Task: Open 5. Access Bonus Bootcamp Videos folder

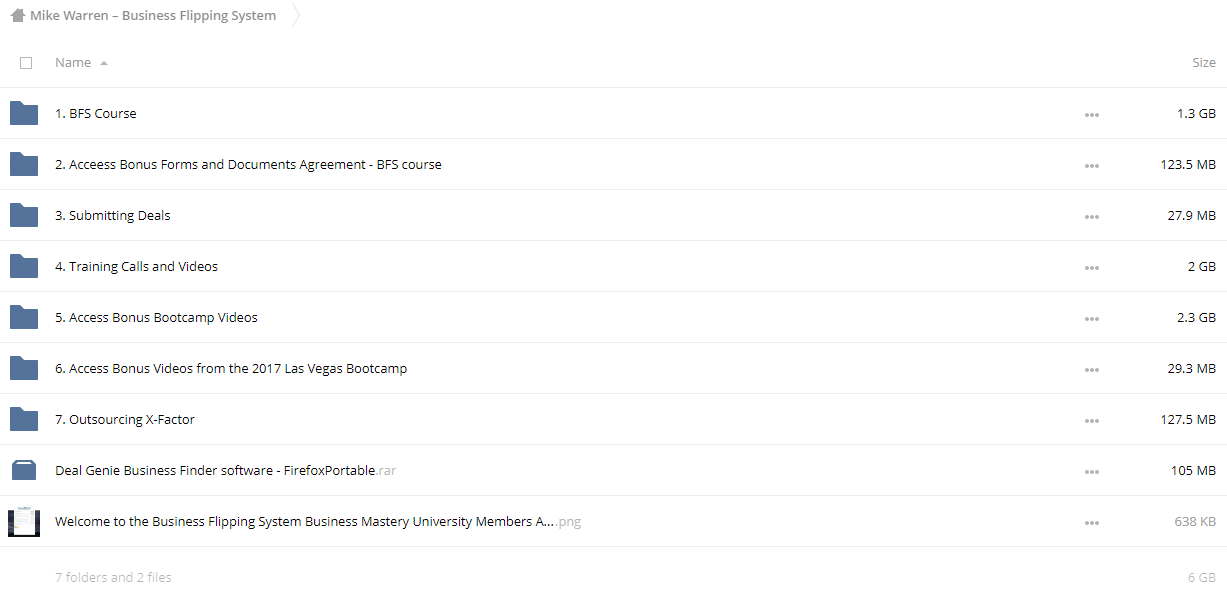Action: point(156,317)
